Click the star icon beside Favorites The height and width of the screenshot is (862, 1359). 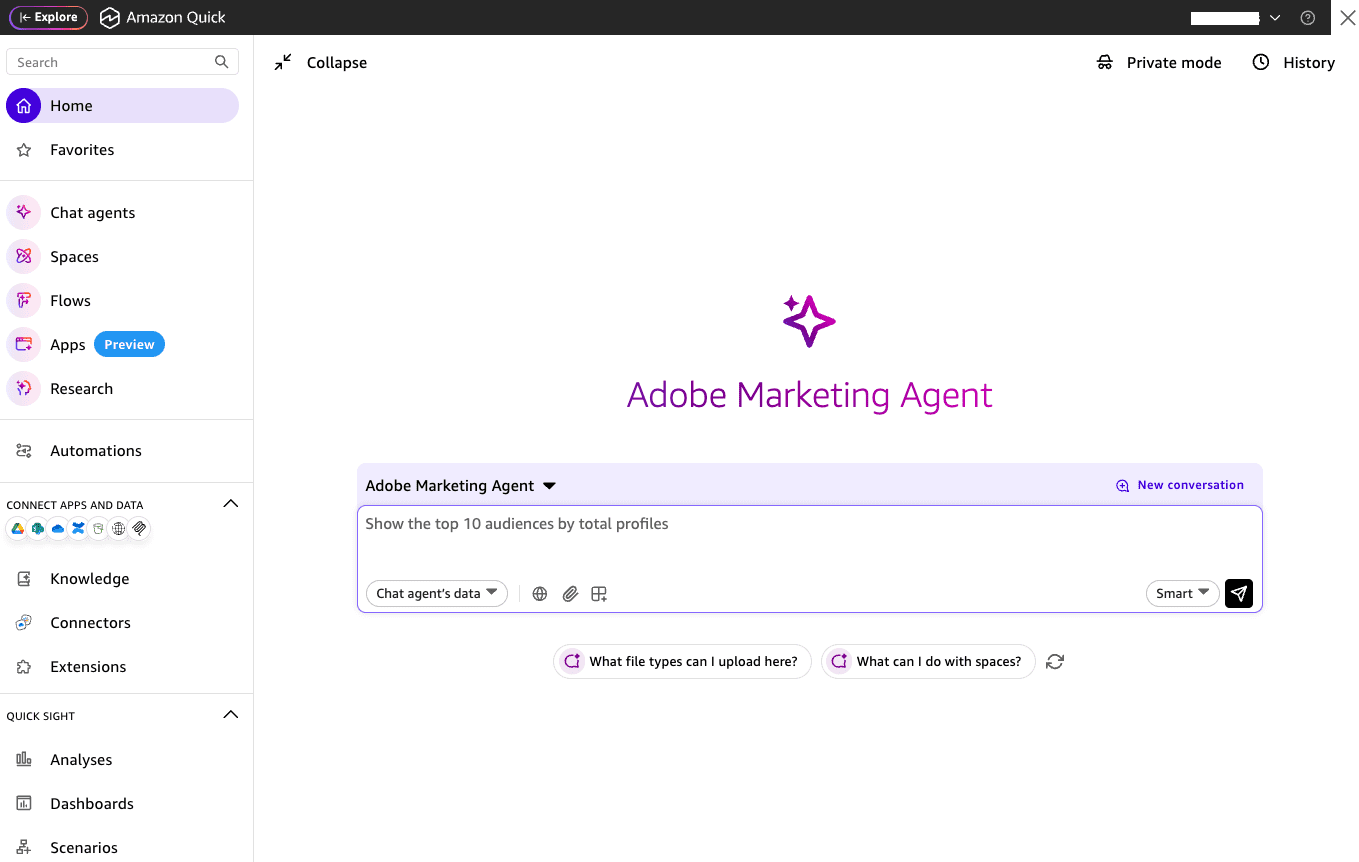(24, 150)
